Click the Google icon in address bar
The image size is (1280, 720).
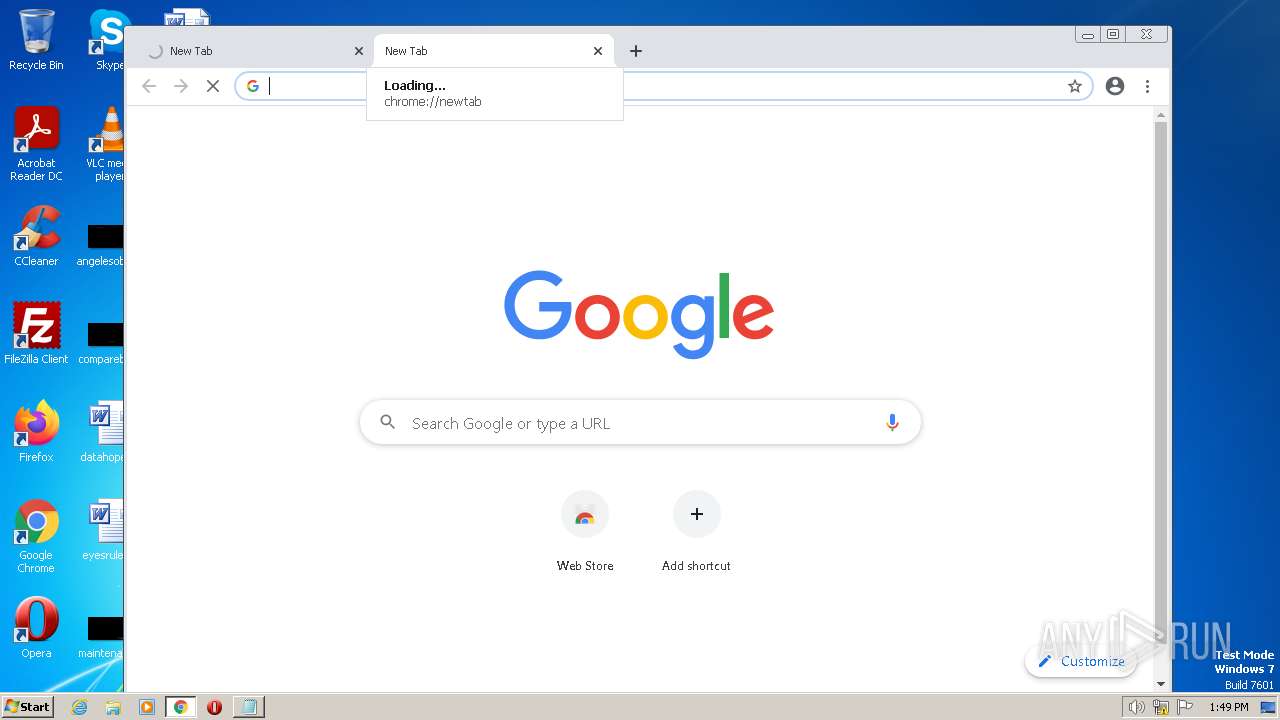tap(253, 86)
